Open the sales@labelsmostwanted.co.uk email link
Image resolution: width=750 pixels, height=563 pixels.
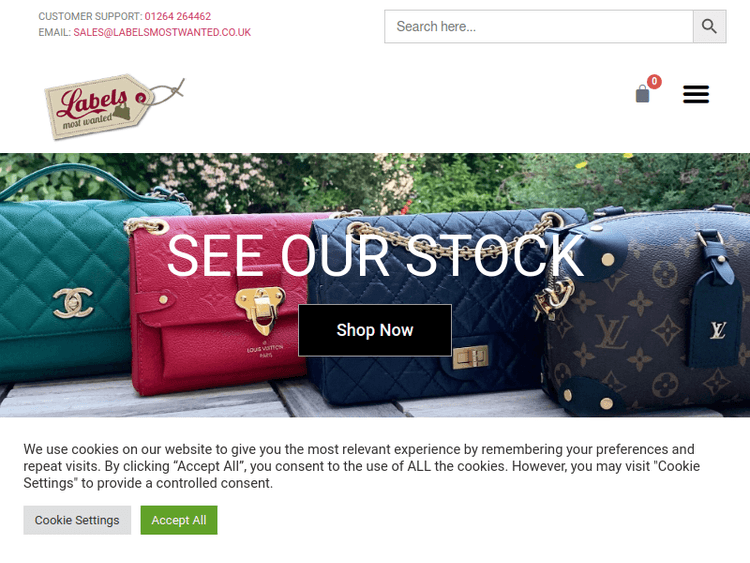coord(162,32)
